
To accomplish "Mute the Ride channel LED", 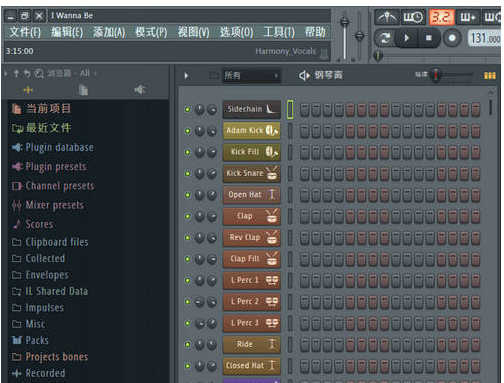I will pyautogui.click(x=188, y=344).
